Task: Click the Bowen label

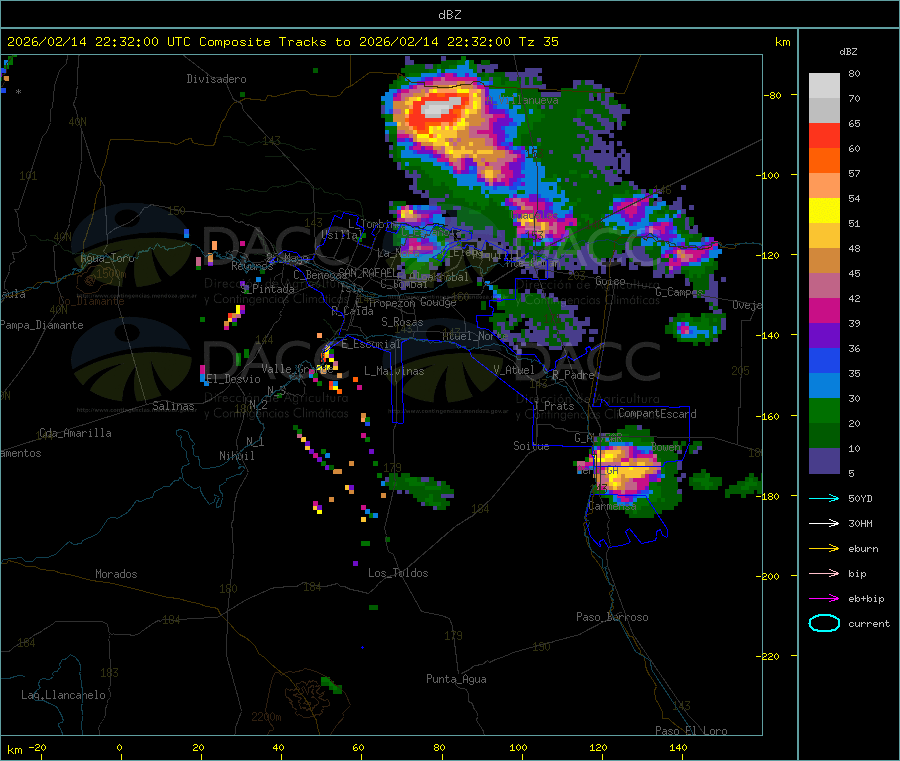Action: pos(666,447)
